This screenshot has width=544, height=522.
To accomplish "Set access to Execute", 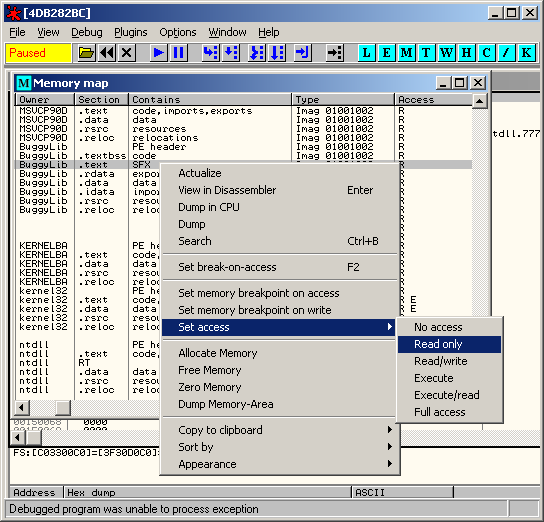I will pyautogui.click(x=449, y=378).
